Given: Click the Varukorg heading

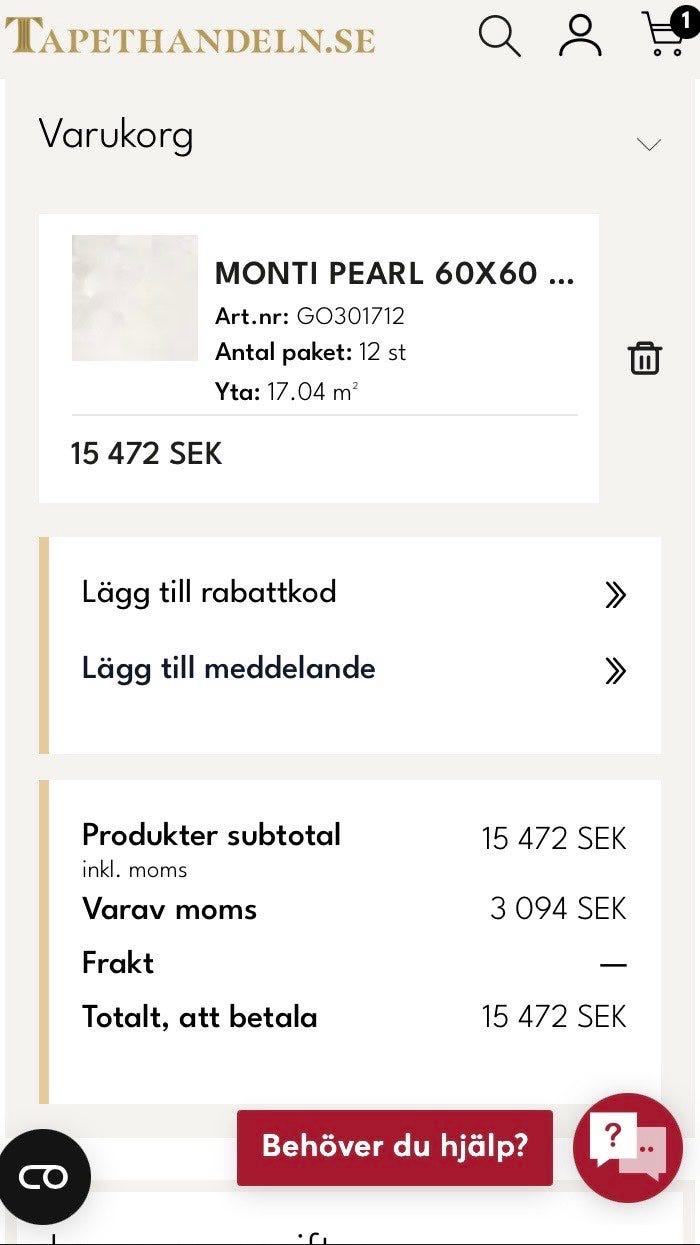Looking at the screenshot, I should [116, 135].
